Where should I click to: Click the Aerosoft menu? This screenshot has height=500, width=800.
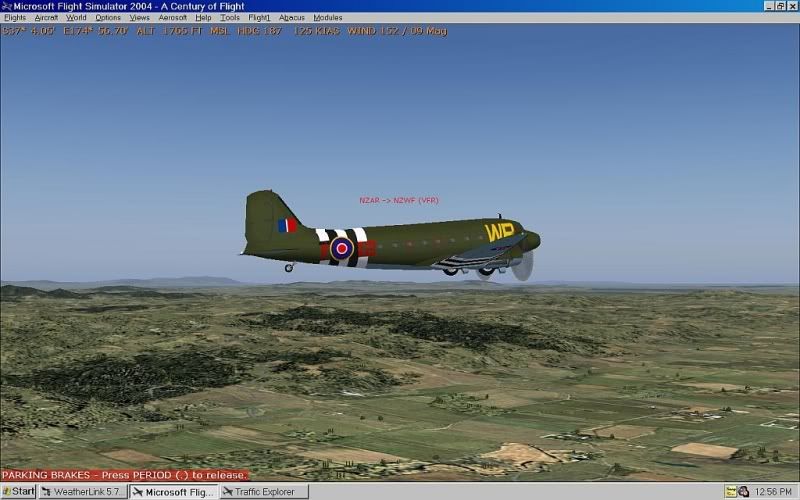pos(173,18)
